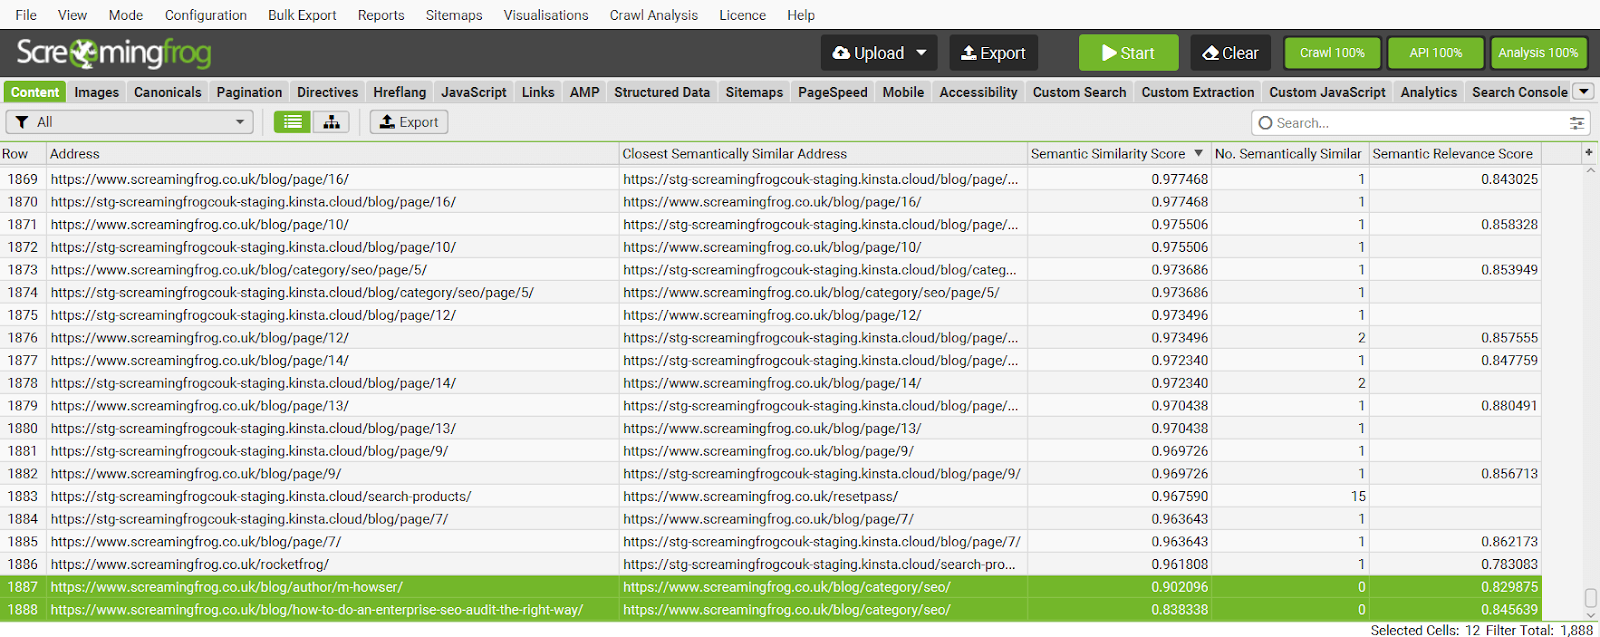This screenshot has height=637, width=1600.
Task: Switch to the Pagination tab
Action: pyautogui.click(x=249, y=92)
